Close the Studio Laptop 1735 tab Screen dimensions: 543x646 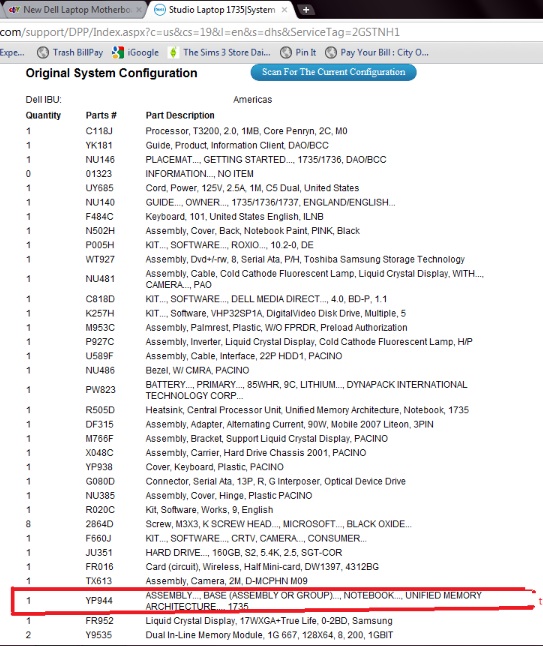pos(284,10)
